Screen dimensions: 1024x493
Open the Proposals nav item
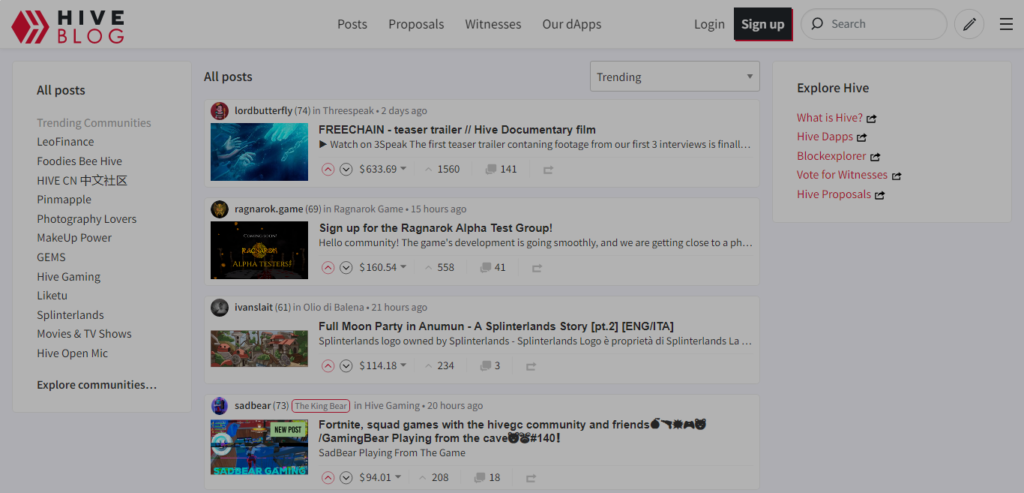click(x=416, y=24)
